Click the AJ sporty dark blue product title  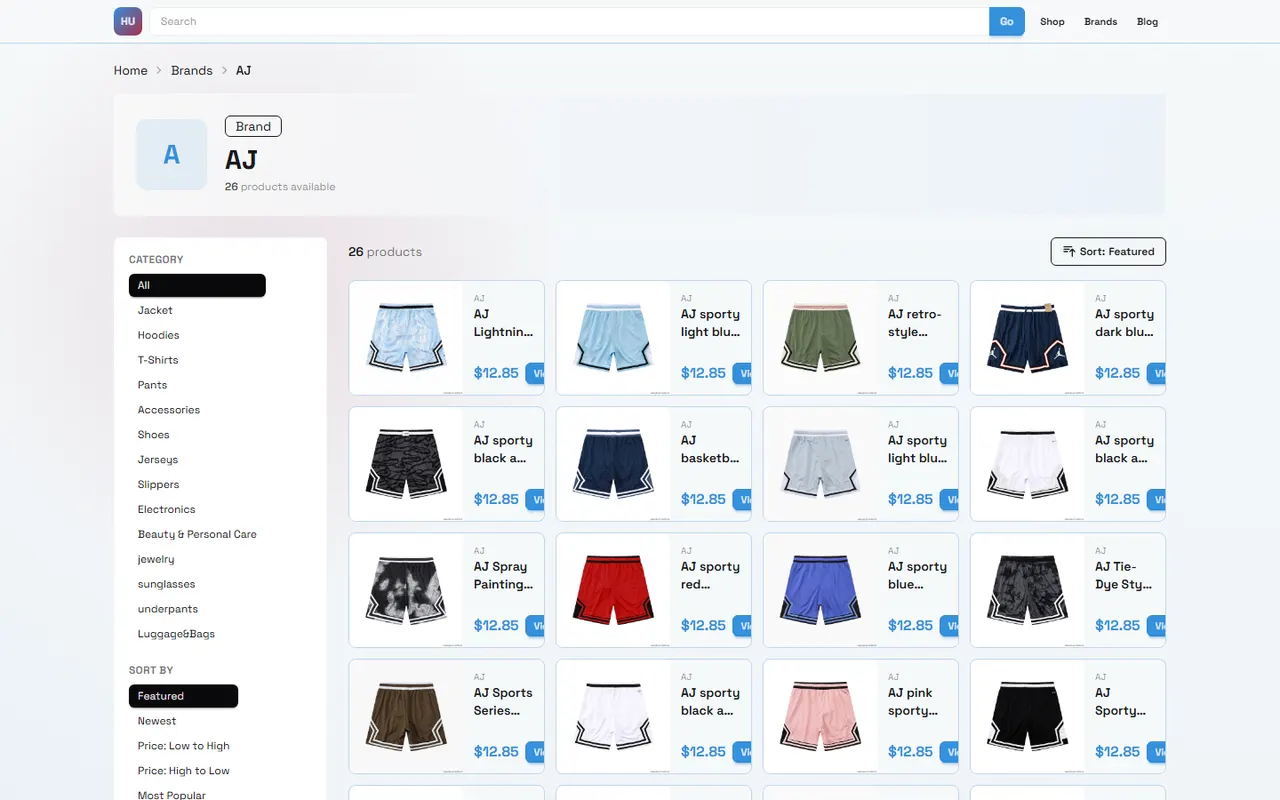tap(1124, 323)
